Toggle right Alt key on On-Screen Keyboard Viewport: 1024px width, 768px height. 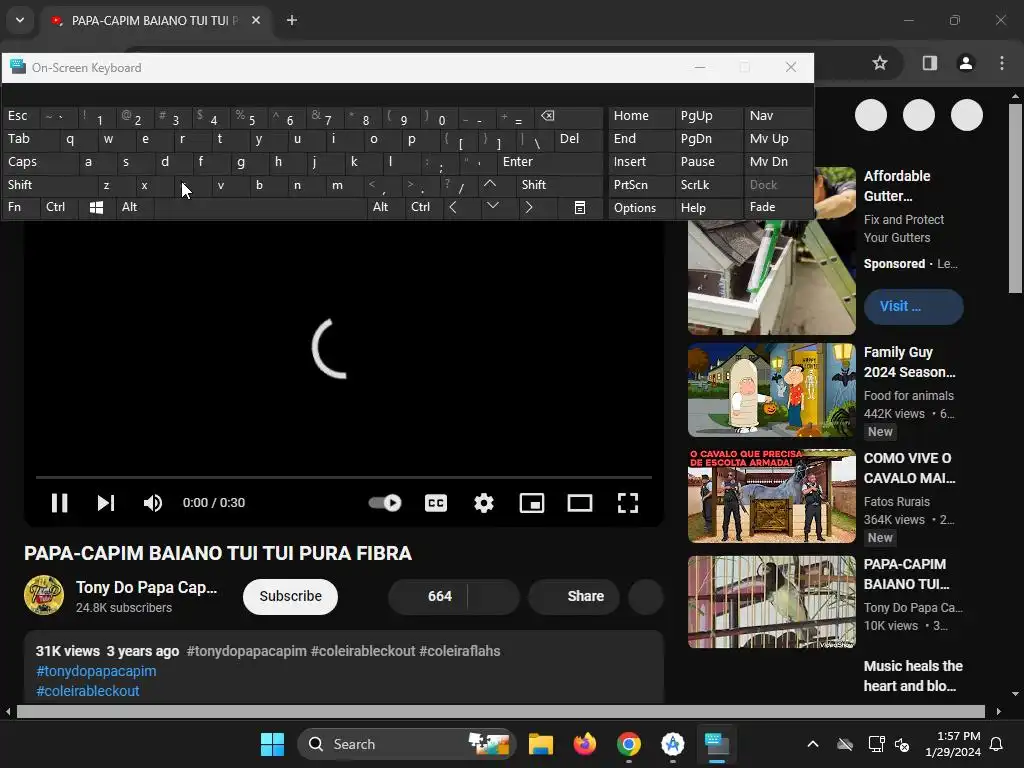point(385,208)
